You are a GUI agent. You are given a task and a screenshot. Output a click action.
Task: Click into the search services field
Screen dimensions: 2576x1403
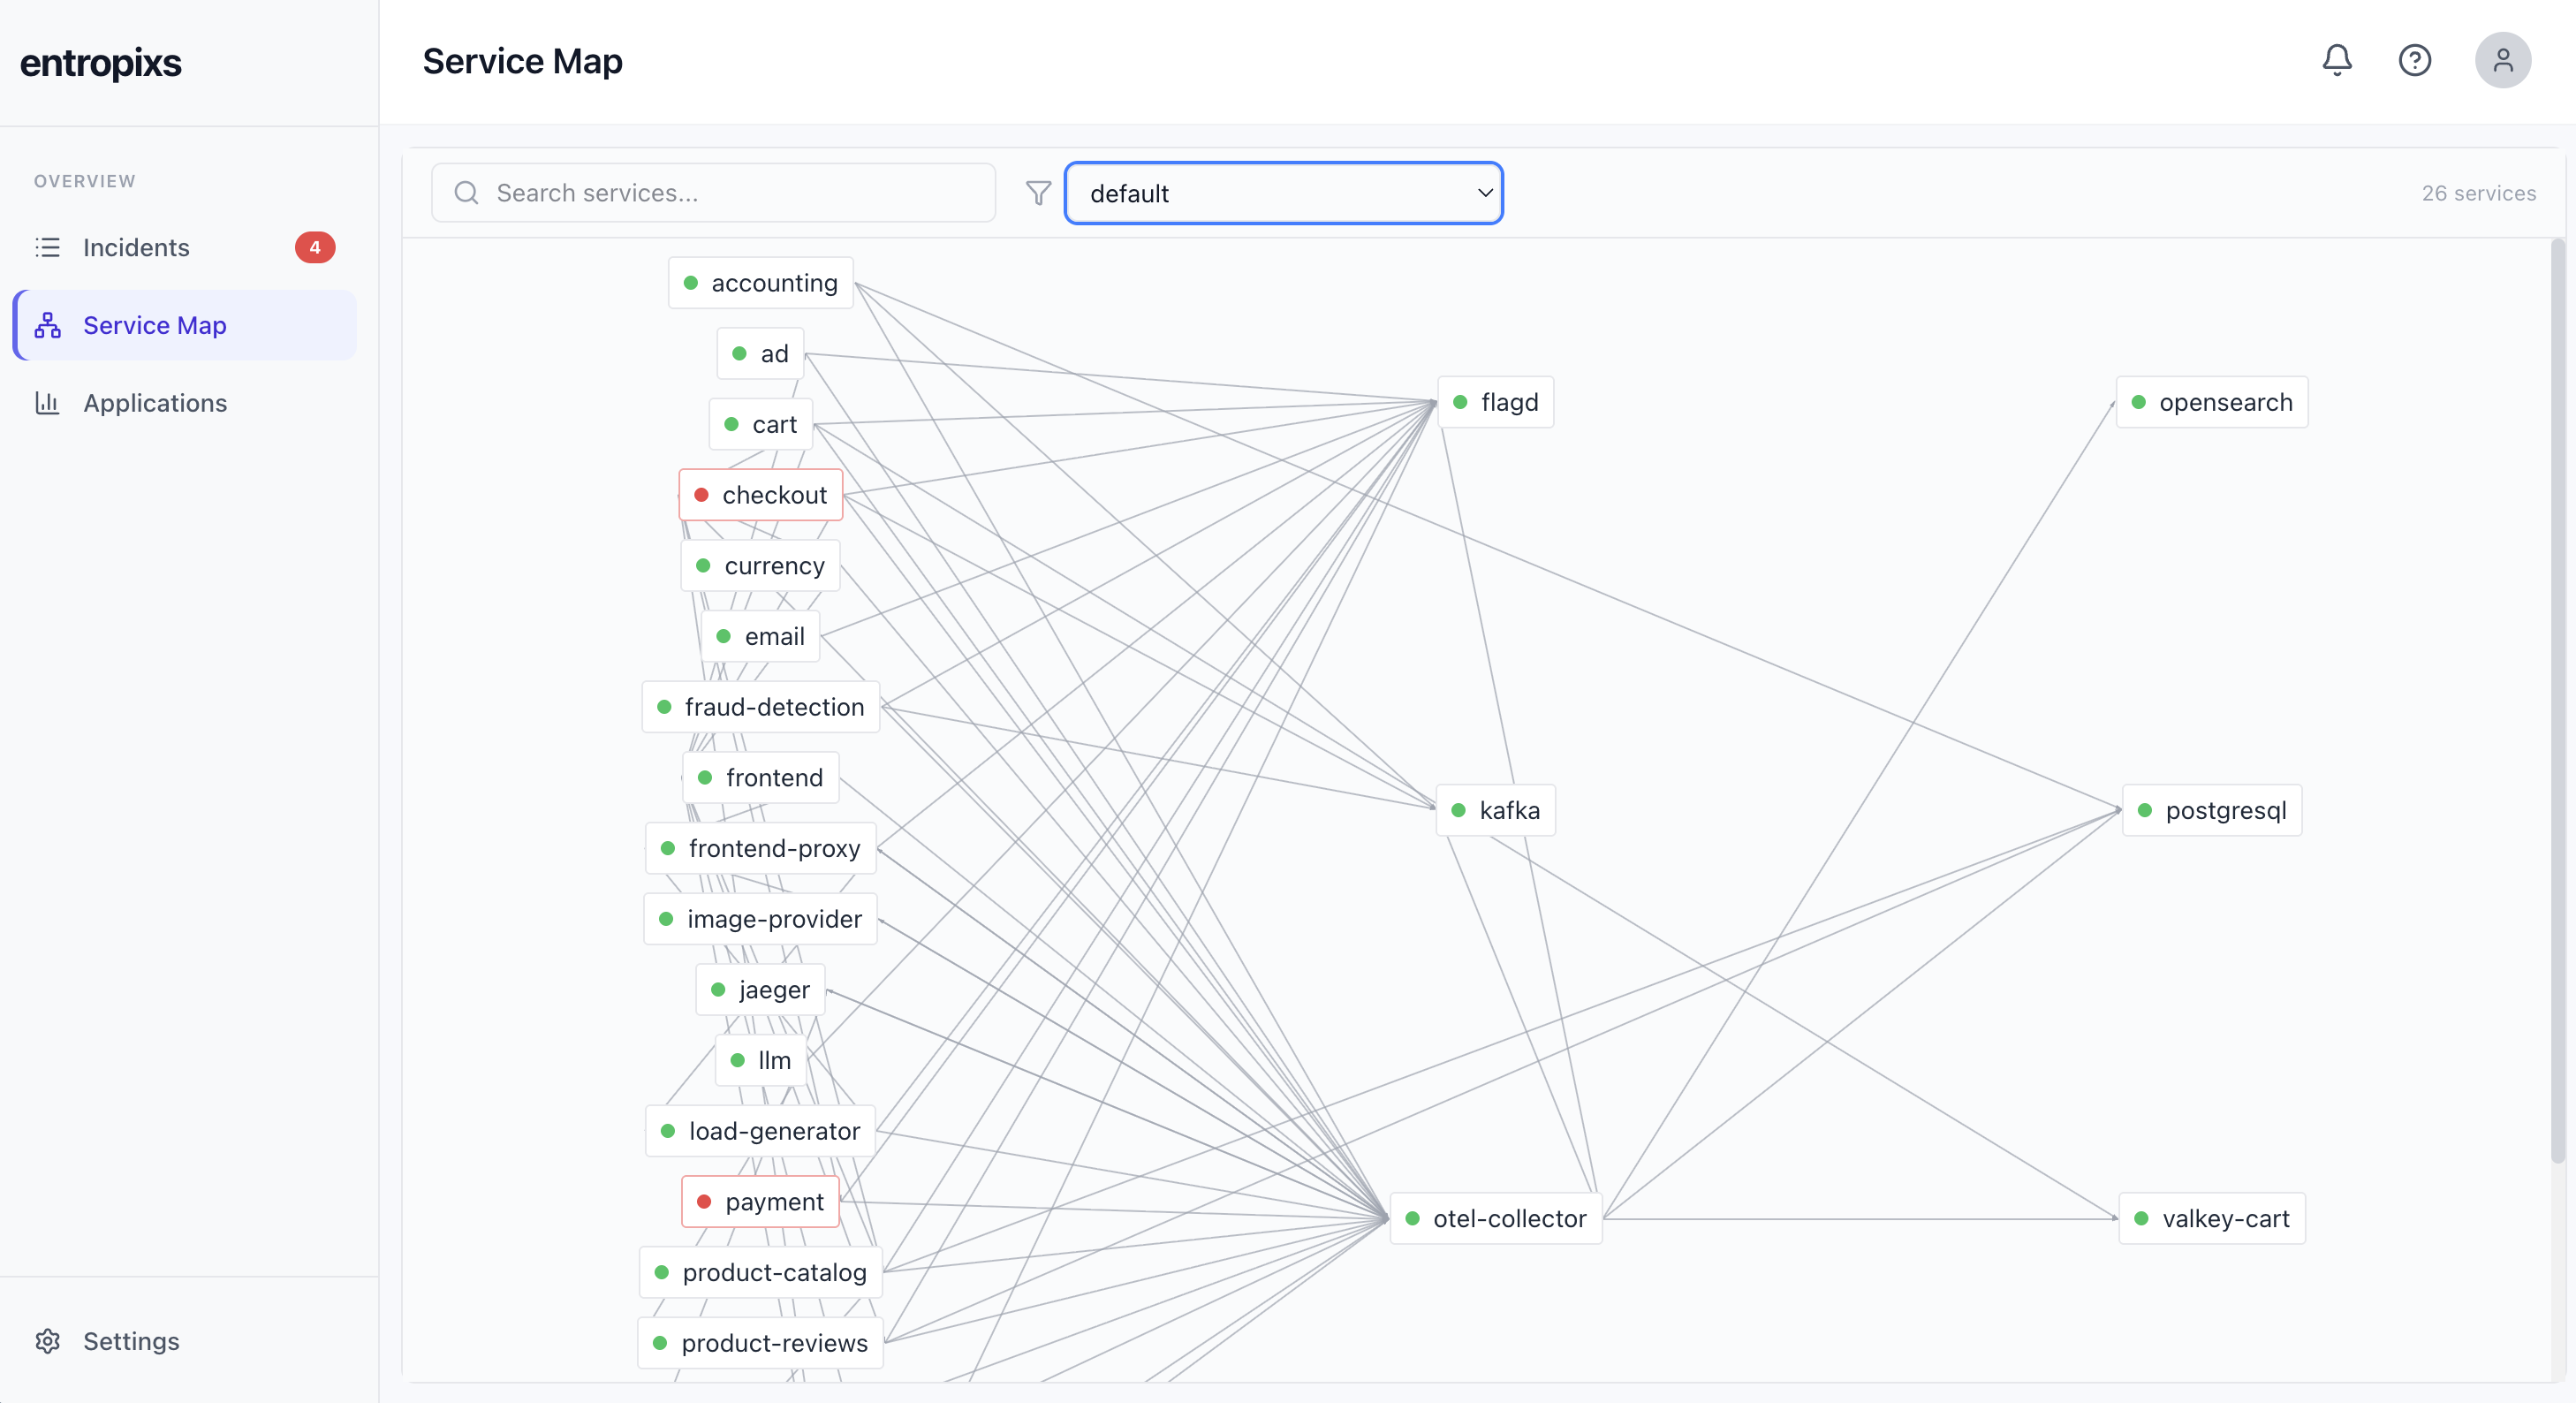[712, 192]
